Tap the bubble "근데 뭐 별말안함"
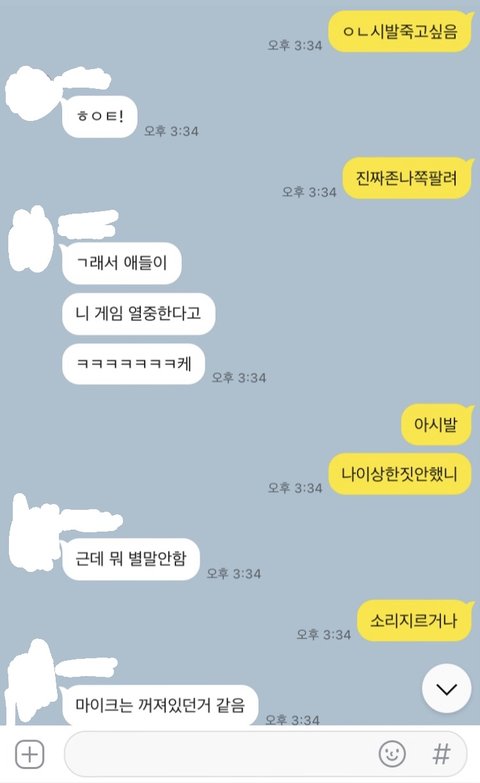Screen dimensions: 480x783 (131, 559)
